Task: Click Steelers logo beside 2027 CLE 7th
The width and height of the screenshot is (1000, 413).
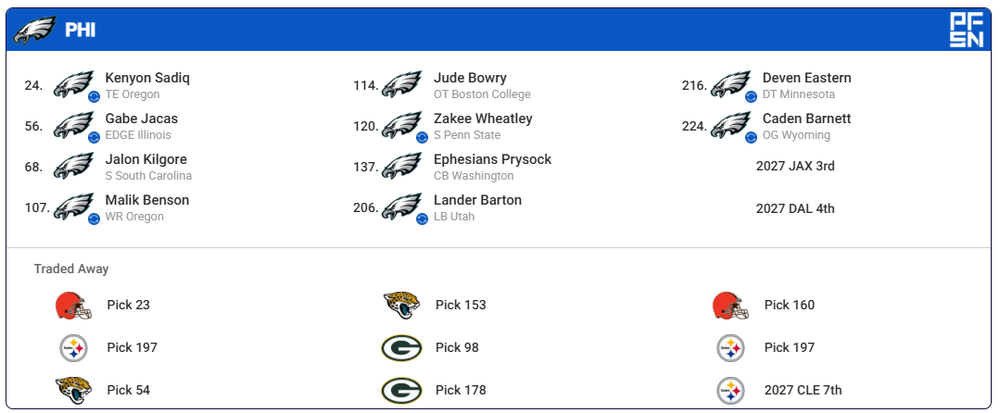Action: pos(731,390)
